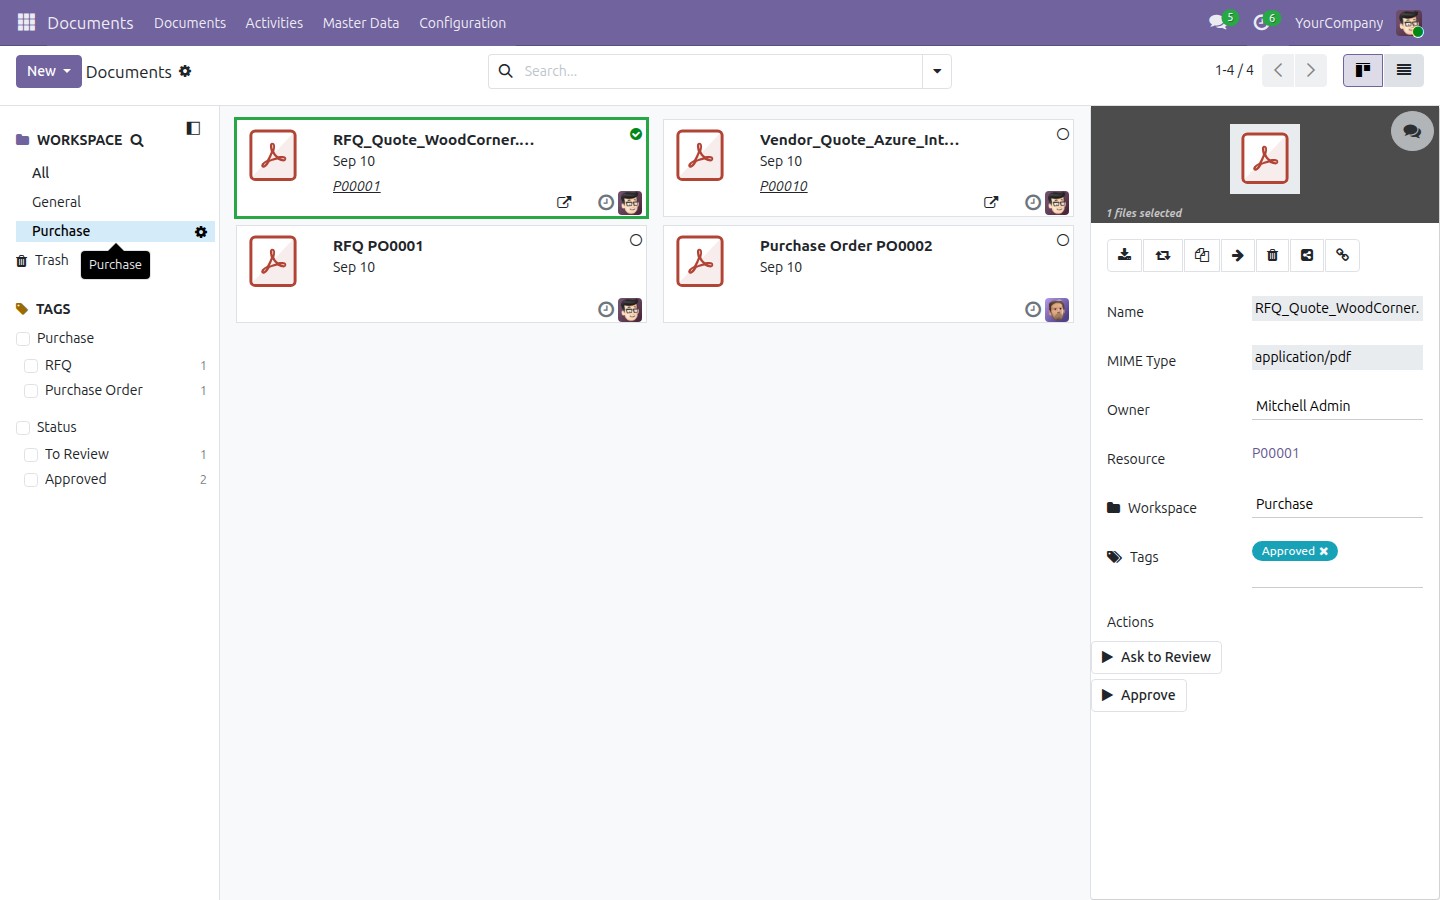Screen dimensions: 1440x900
Task: Check the Approved status filter
Action: [31, 480]
